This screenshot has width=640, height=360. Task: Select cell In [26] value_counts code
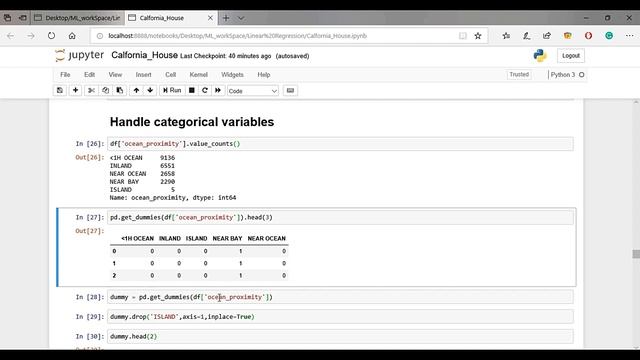(340, 144)
